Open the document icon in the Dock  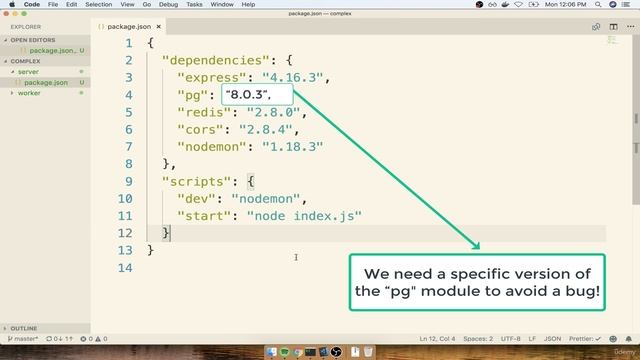[355, 351]
